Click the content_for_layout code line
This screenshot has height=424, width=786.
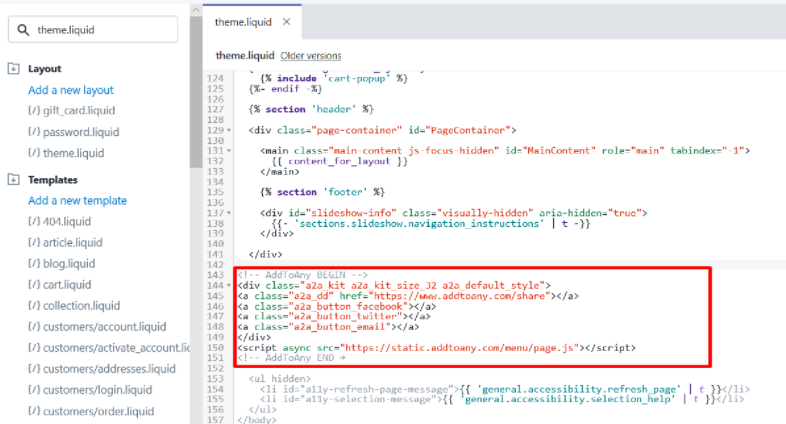tap(339, 161)
